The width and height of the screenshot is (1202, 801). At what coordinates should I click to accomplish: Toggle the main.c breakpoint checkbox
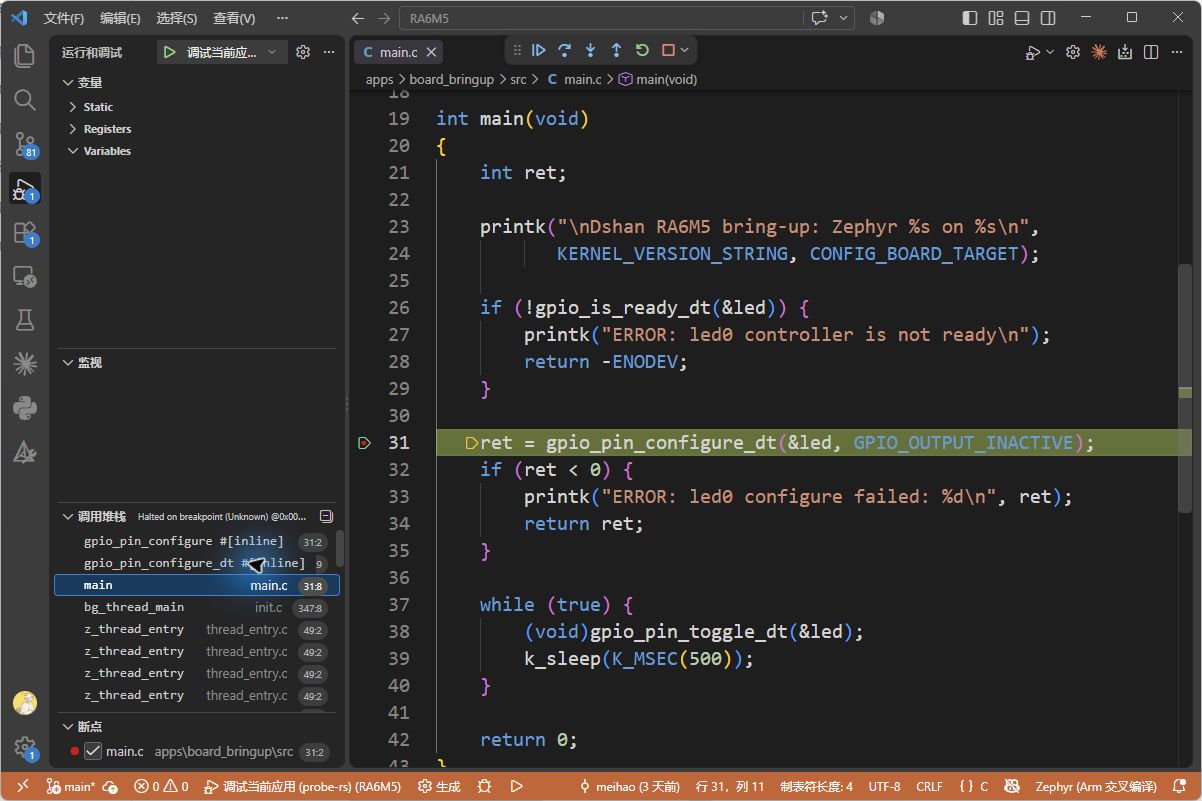(x=93, y=751)
